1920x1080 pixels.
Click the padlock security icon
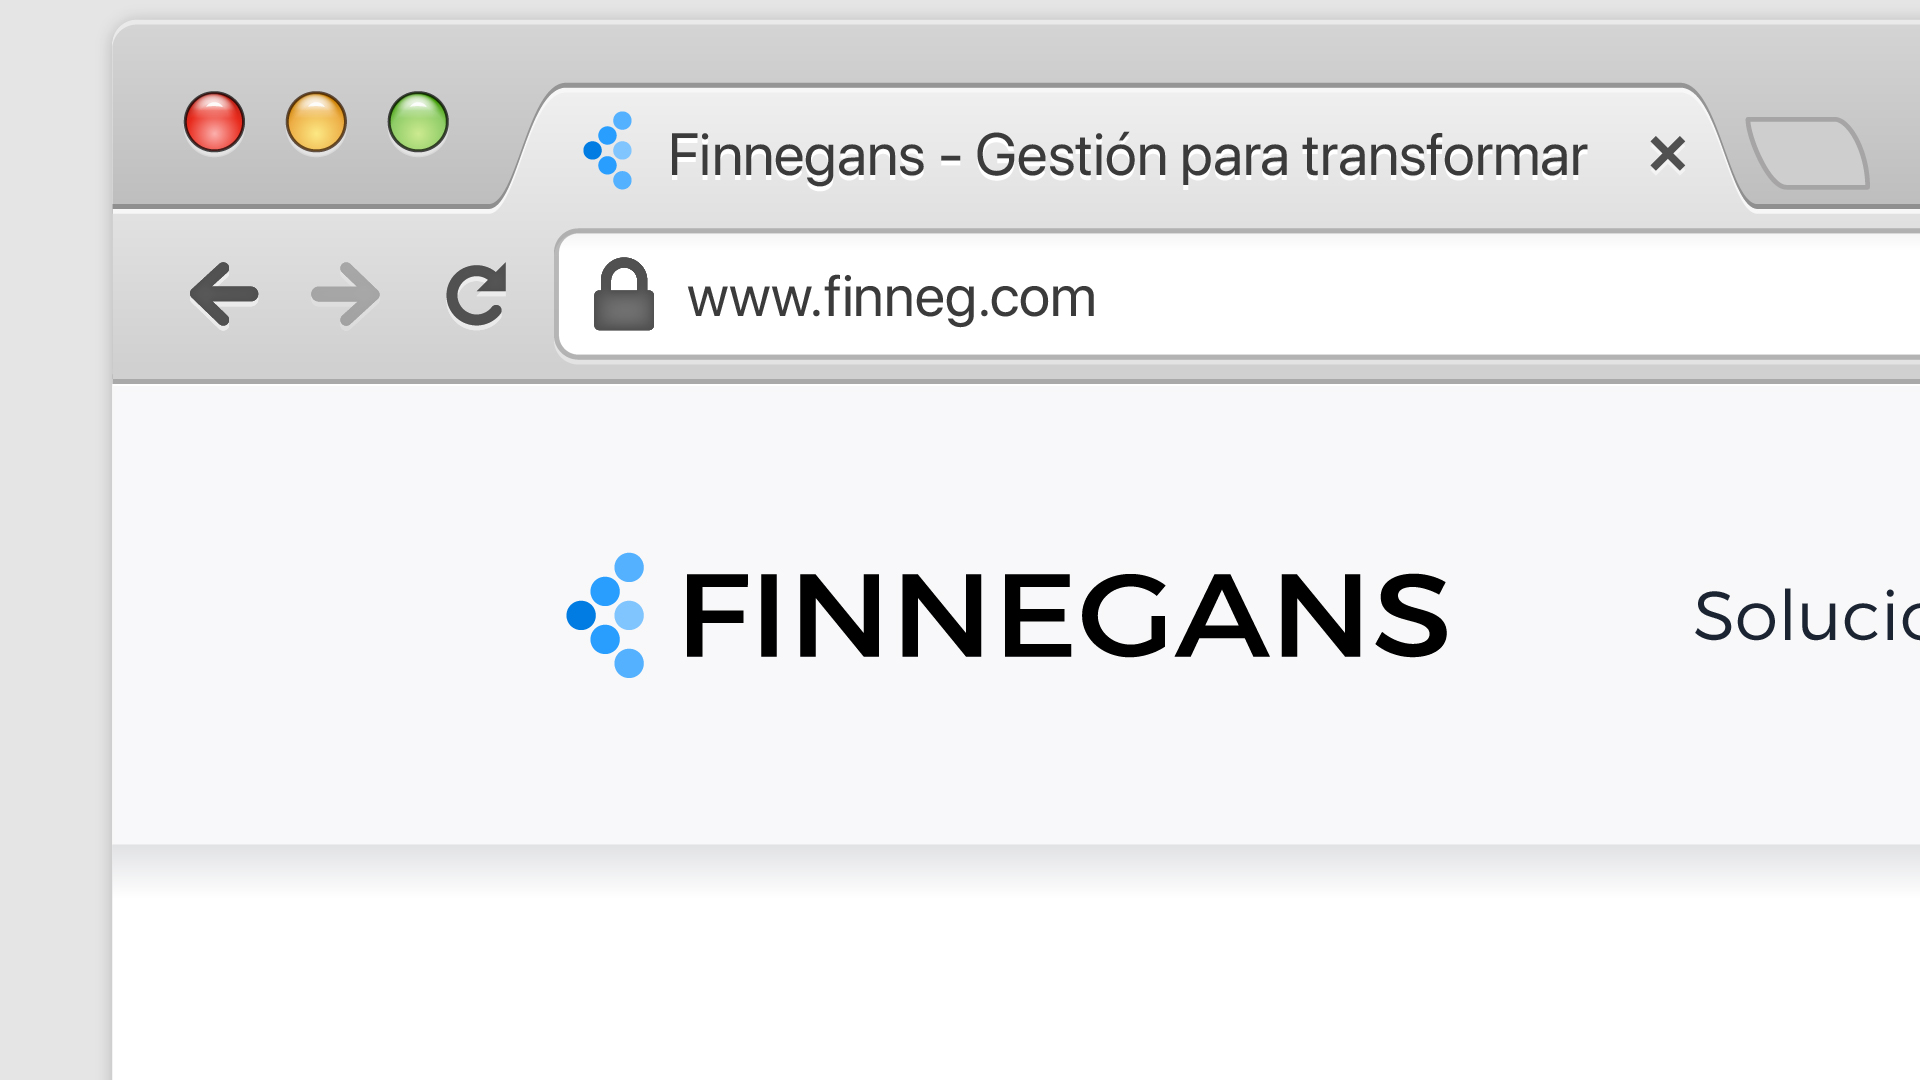[x=624, y=294]
